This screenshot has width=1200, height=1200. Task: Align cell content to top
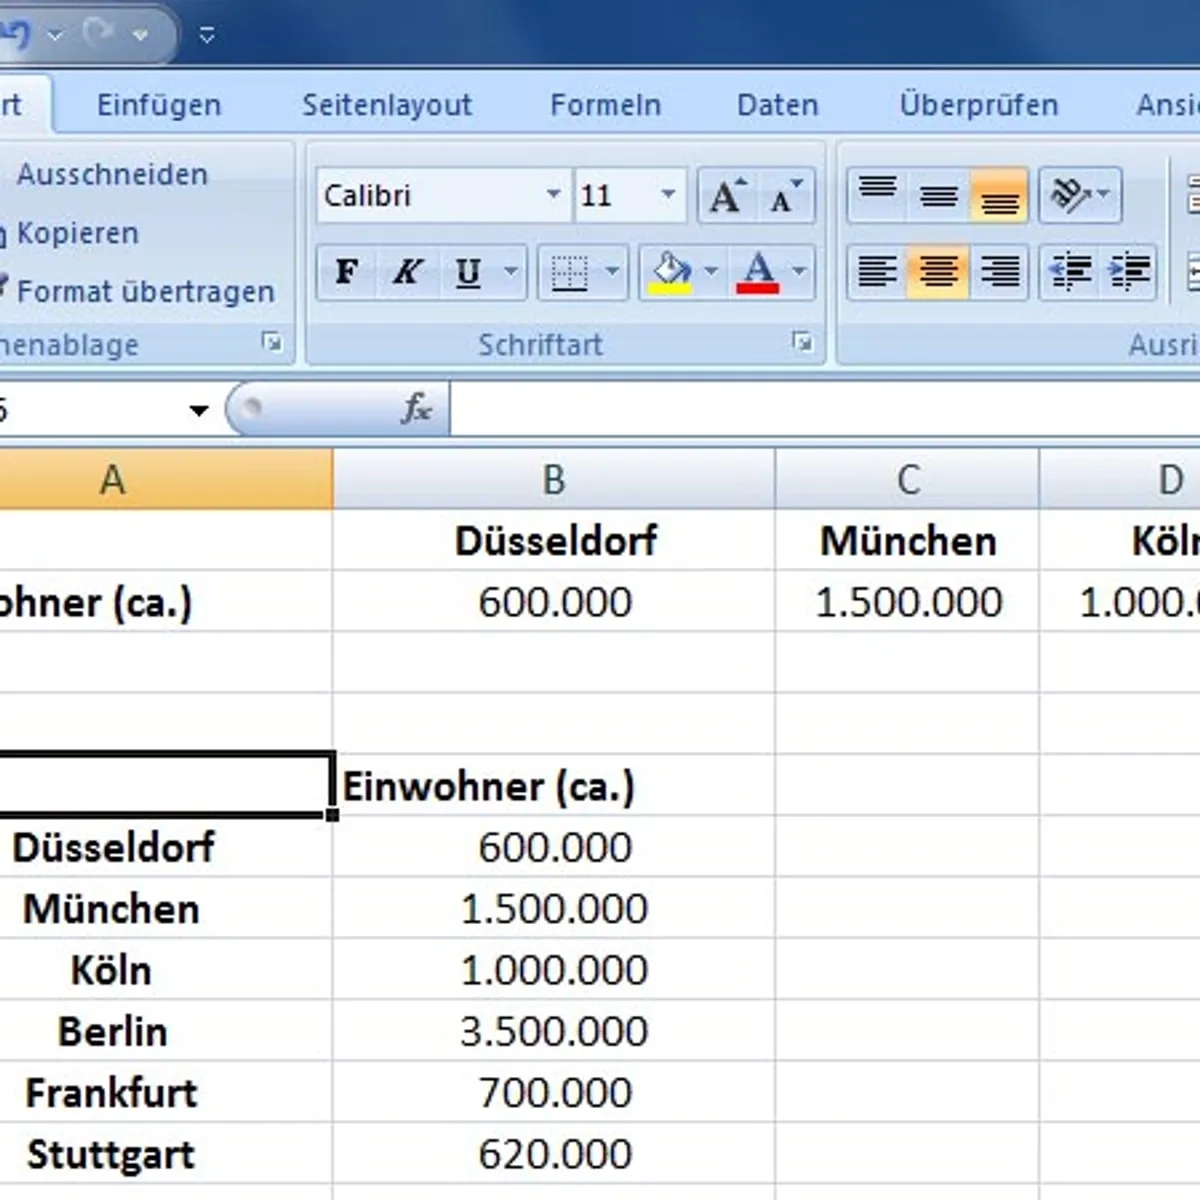878,195
